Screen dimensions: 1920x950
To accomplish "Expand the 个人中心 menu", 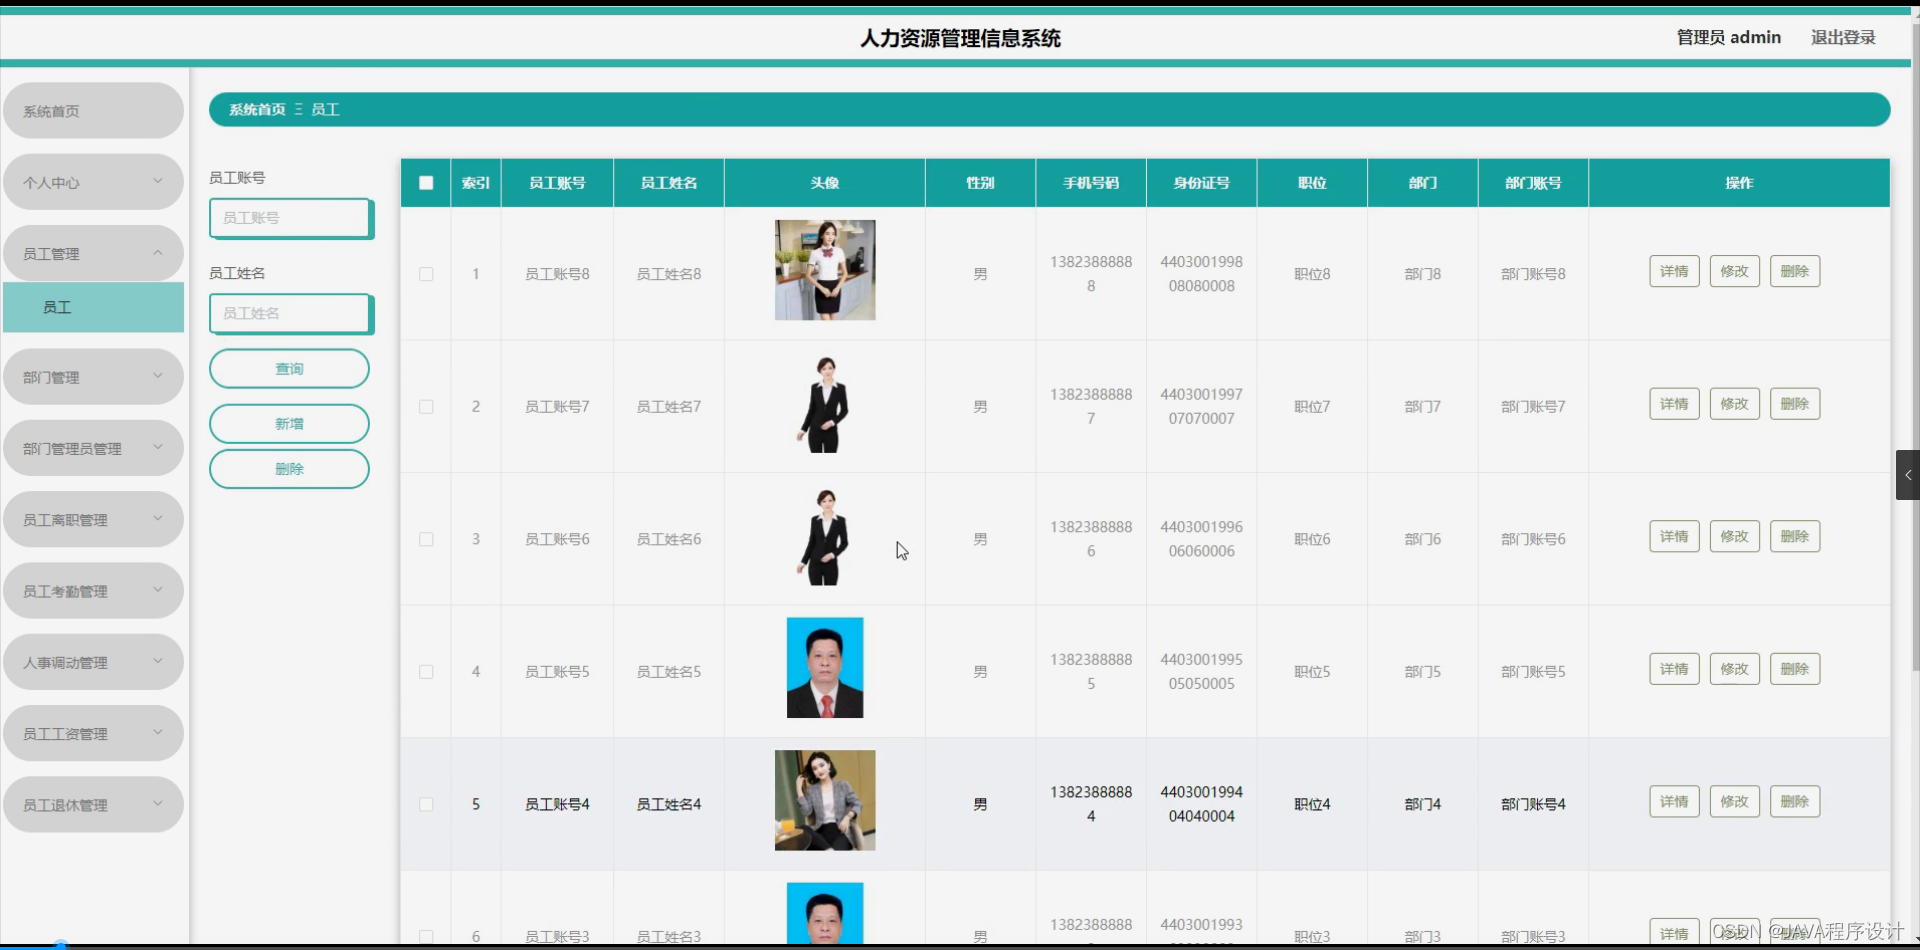I will pyautogui.click(x=93, y=182).
